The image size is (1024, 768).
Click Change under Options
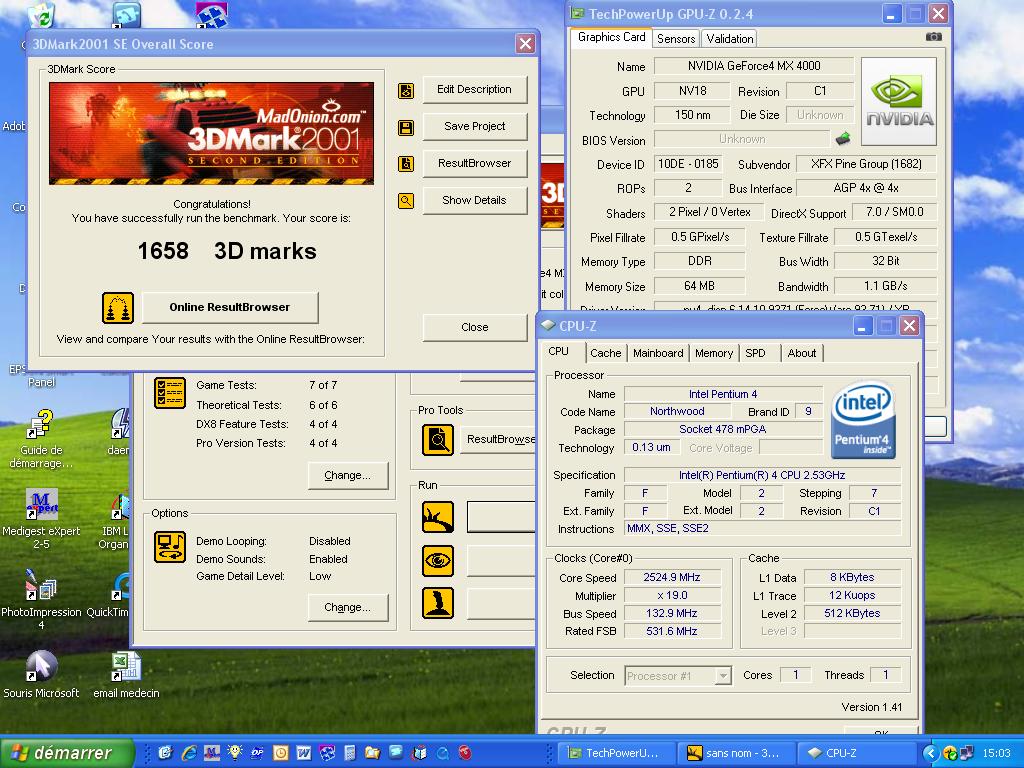(x=347, y=607)
